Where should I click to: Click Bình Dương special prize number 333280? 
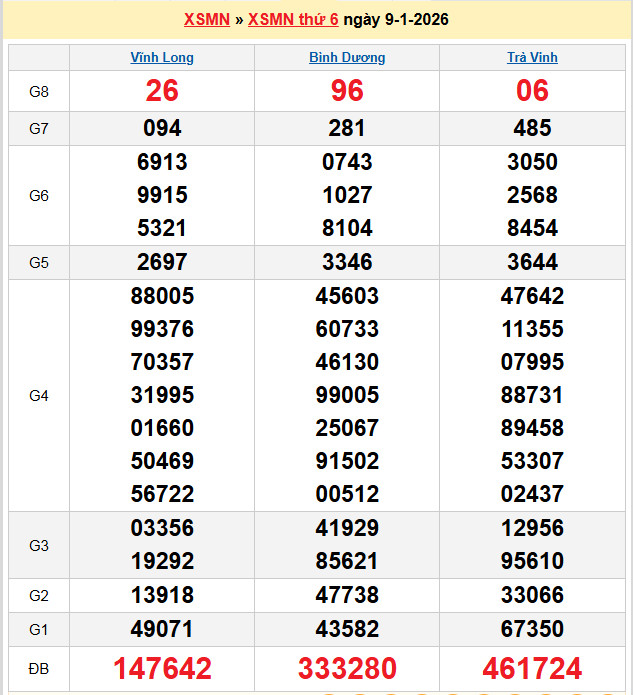347,668
